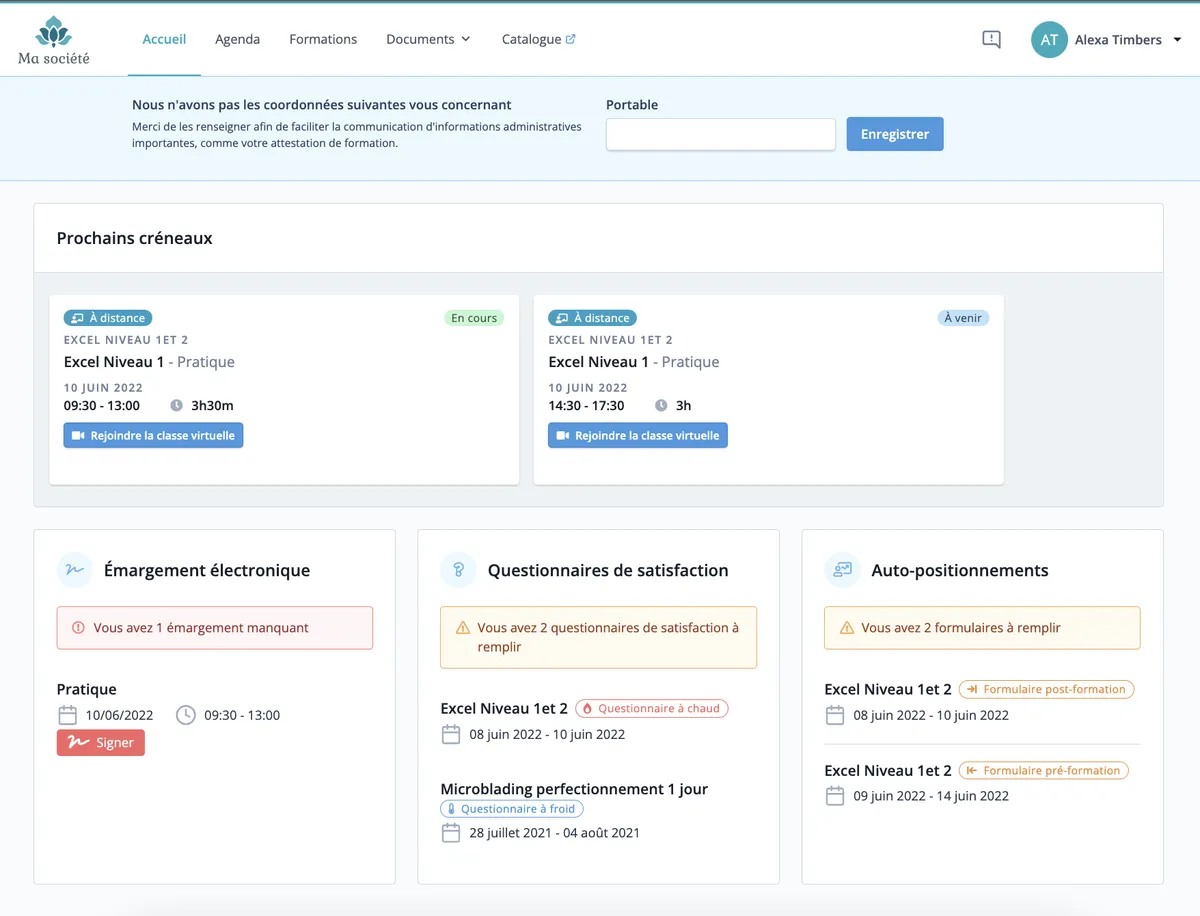
Task: Click the warning triangle in formulaires alert
Action: click(x=847, y=628)
